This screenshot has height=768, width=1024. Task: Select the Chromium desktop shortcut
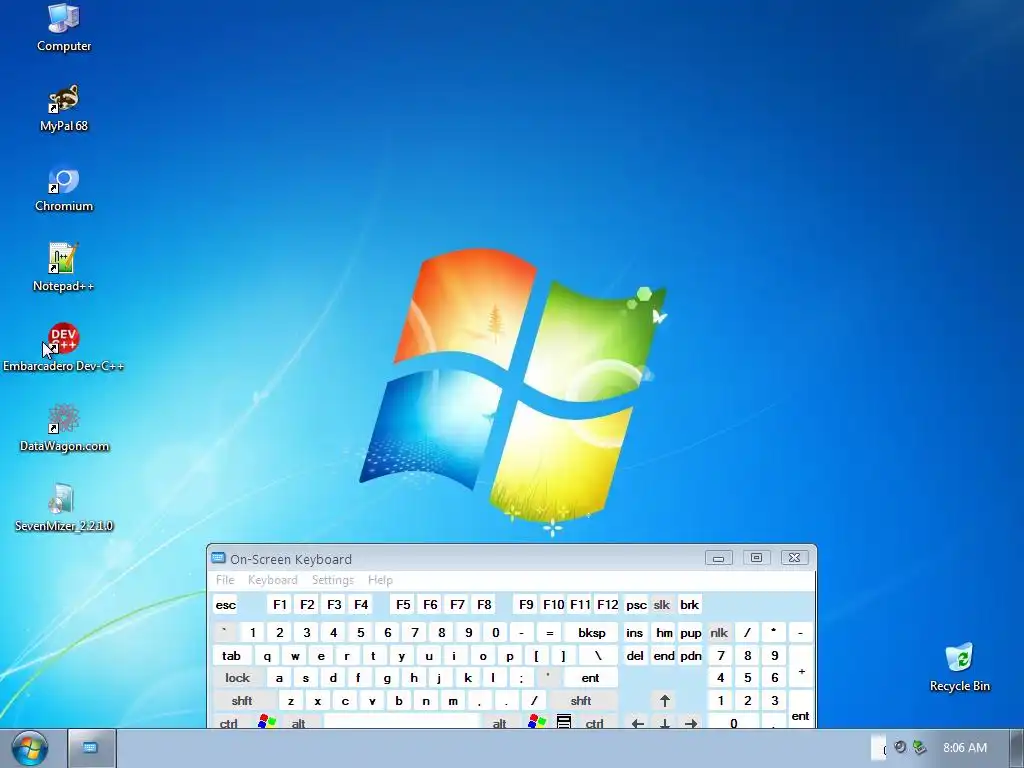63,188
